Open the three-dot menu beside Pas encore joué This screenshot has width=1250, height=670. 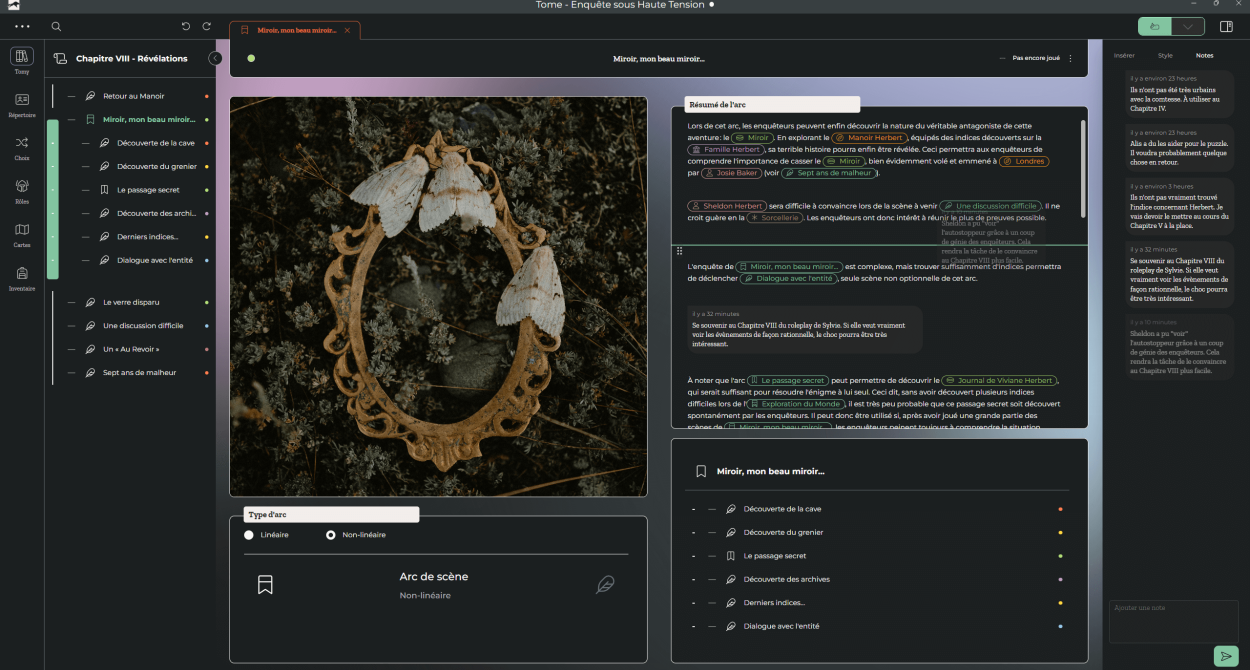coord(1070,59)
